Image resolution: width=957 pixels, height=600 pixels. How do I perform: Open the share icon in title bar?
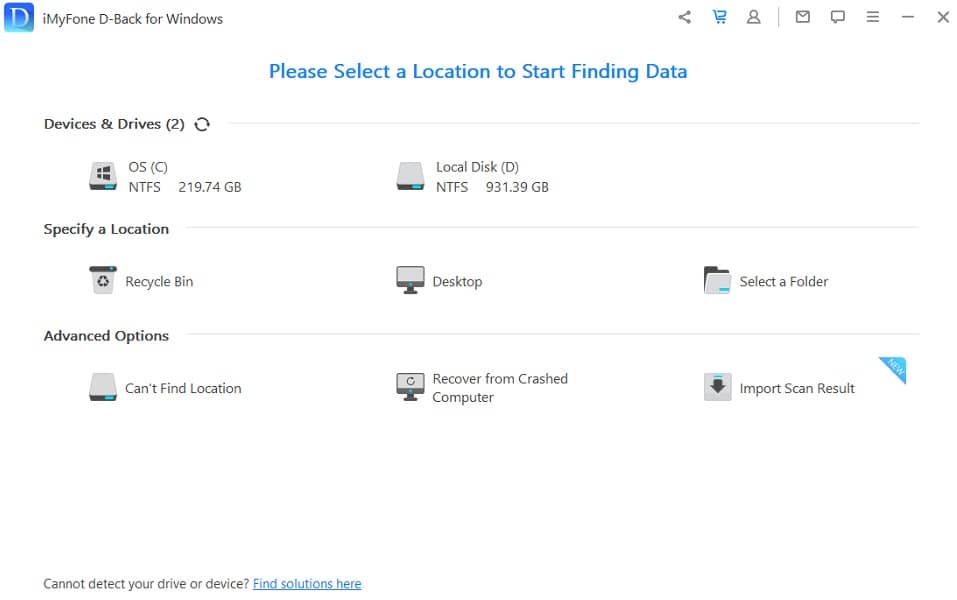click(685, 17)
